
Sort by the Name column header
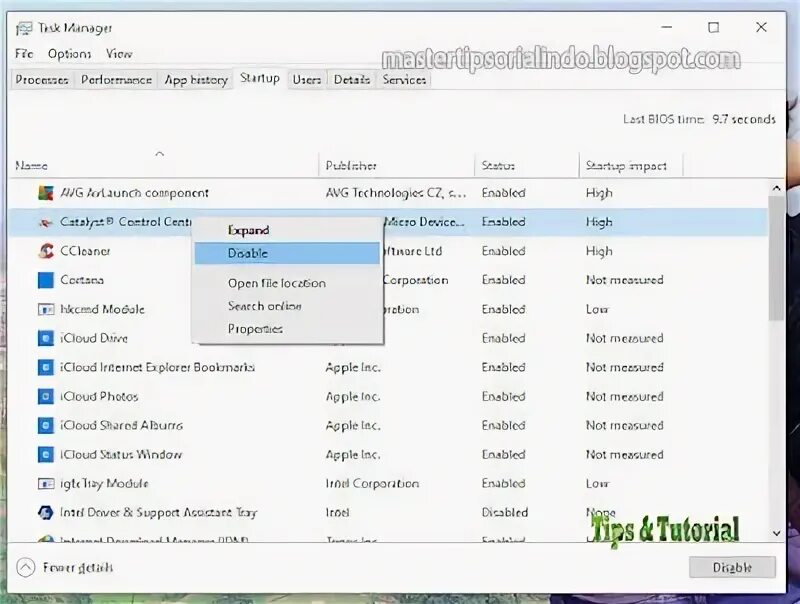point(163,165)
